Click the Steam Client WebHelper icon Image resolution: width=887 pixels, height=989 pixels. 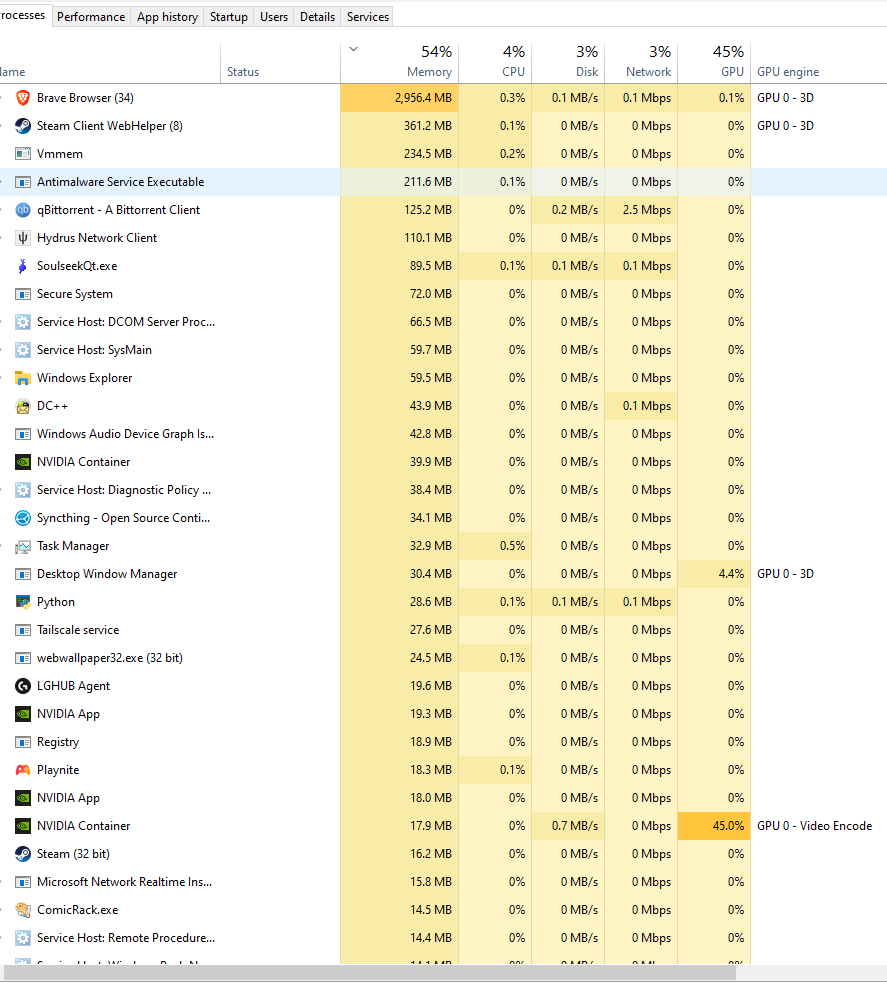tap(23, 126)
